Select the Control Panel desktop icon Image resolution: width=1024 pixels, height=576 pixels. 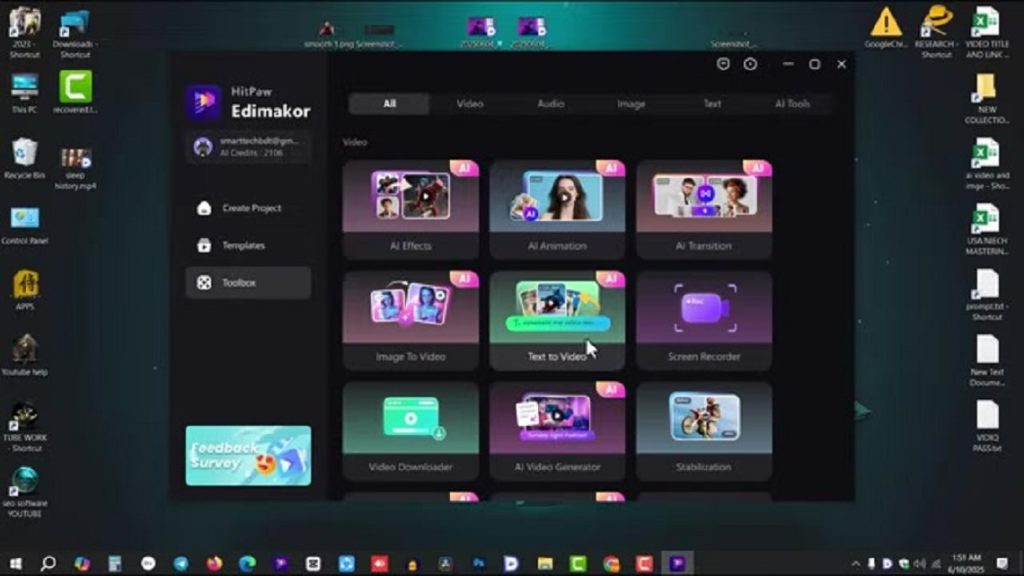25,226
